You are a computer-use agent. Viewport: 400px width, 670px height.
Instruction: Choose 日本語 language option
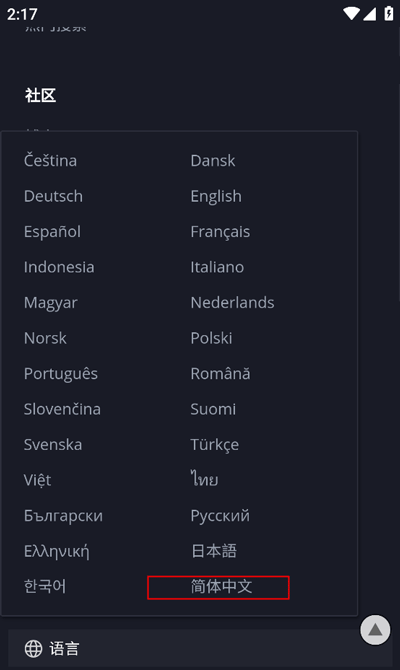tap(214, 551)
